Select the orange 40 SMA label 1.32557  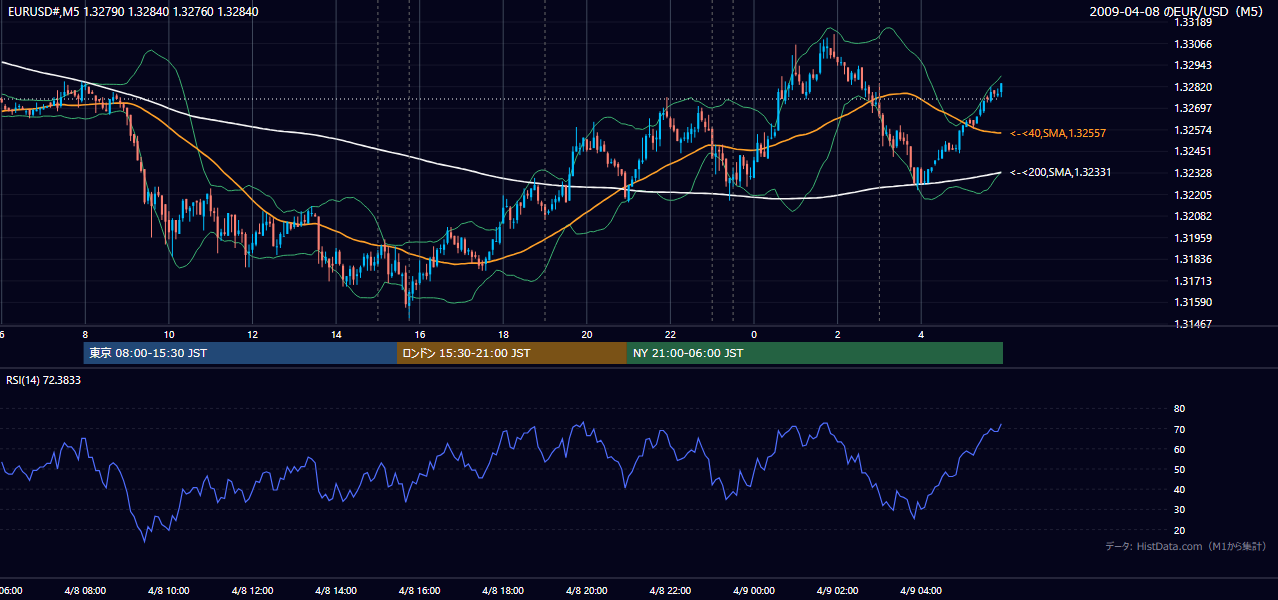pyautogui.click(x=1058, y=133)
